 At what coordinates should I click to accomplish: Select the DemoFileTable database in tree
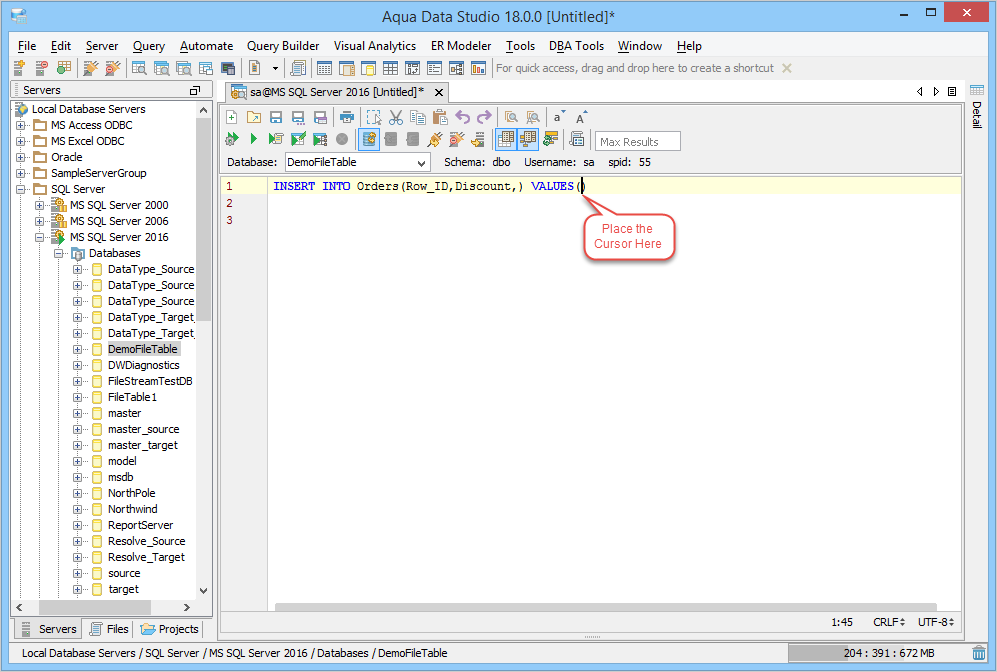pyautogui.click(x=142, y=349)
